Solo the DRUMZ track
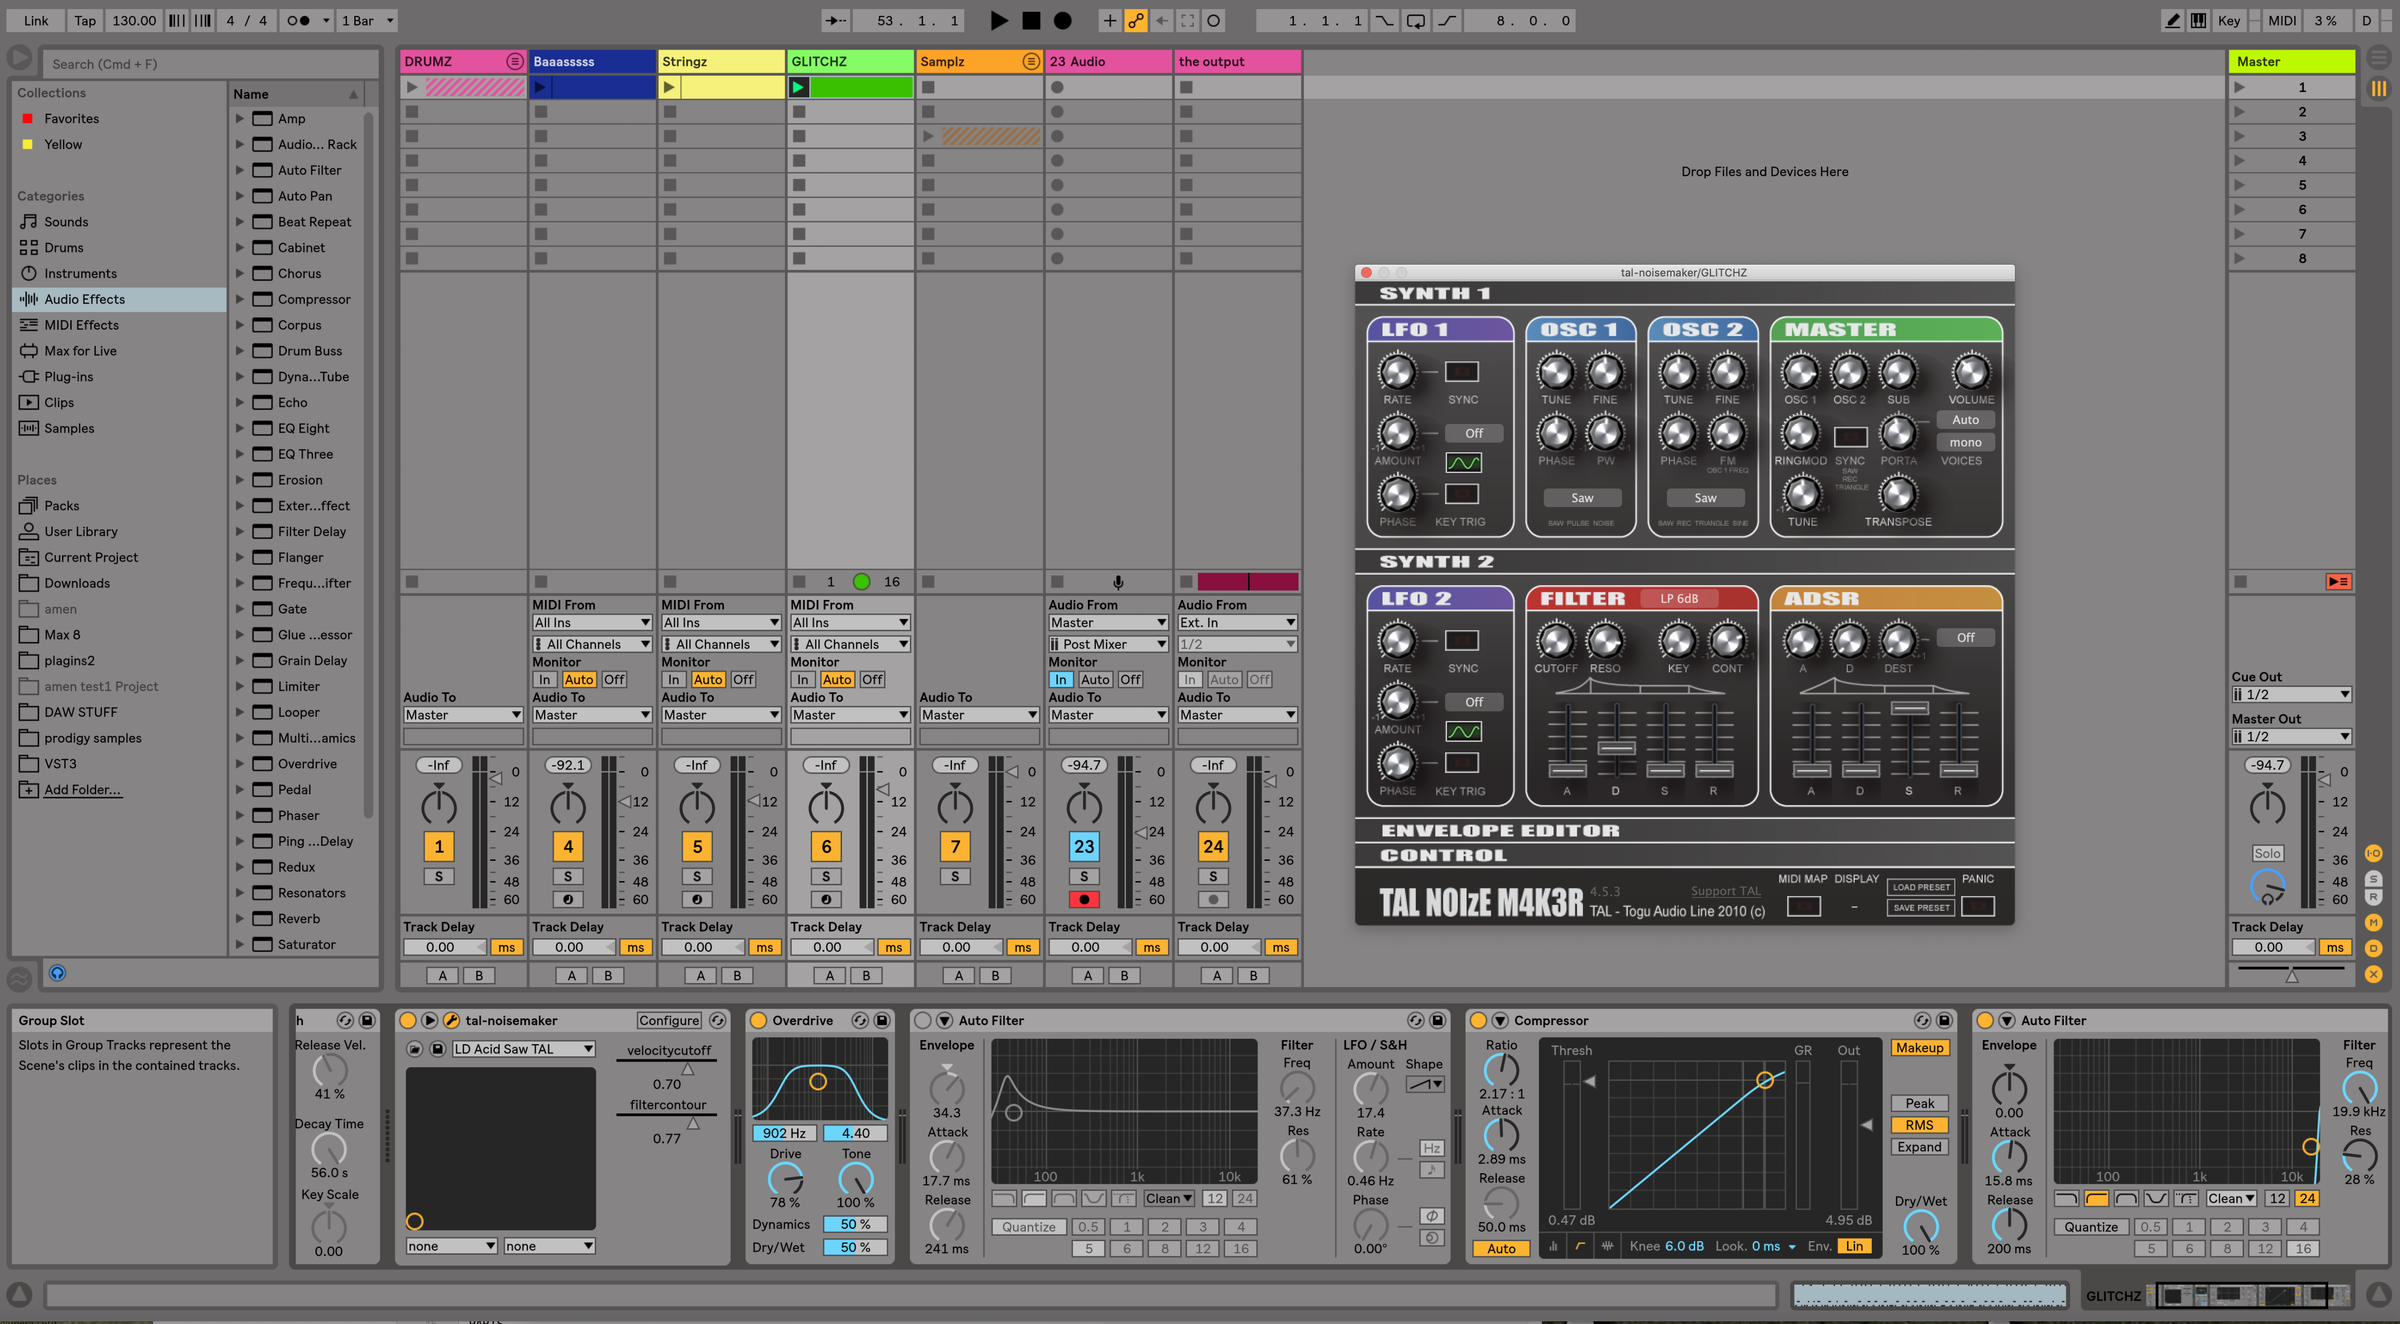Image resolution: width=2400 pixels, height=1324 pixels. pyautogui.click(x=438, y=876)
